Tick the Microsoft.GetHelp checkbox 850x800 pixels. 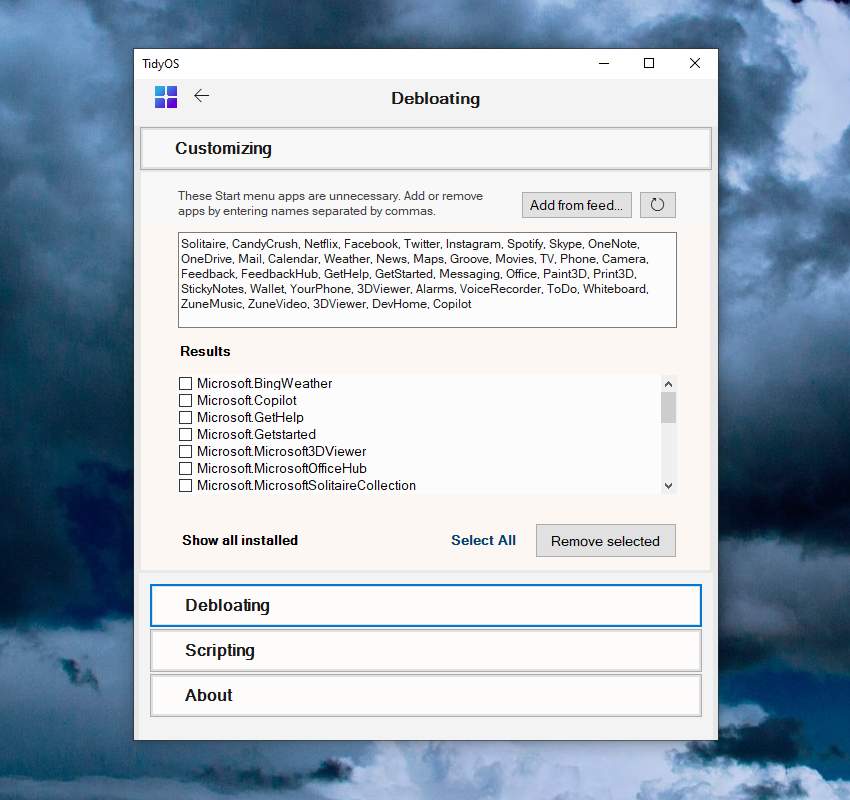coord(185,417)
